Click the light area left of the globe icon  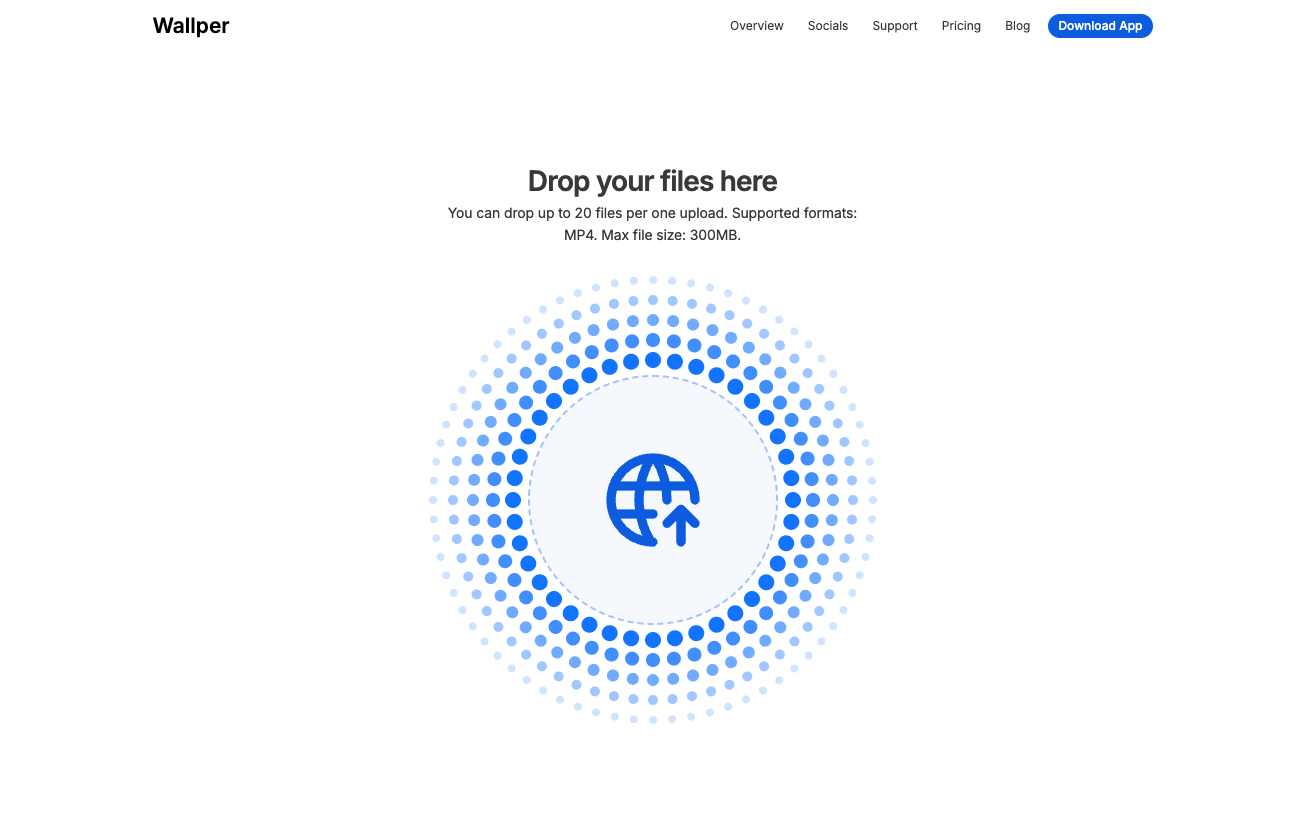[x=567, y=499]
